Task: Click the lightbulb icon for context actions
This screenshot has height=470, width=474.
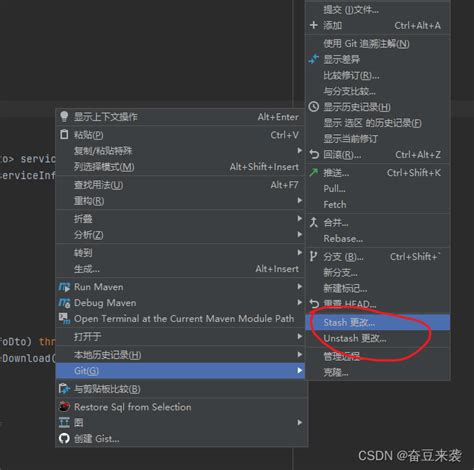Action: point(64,117)
